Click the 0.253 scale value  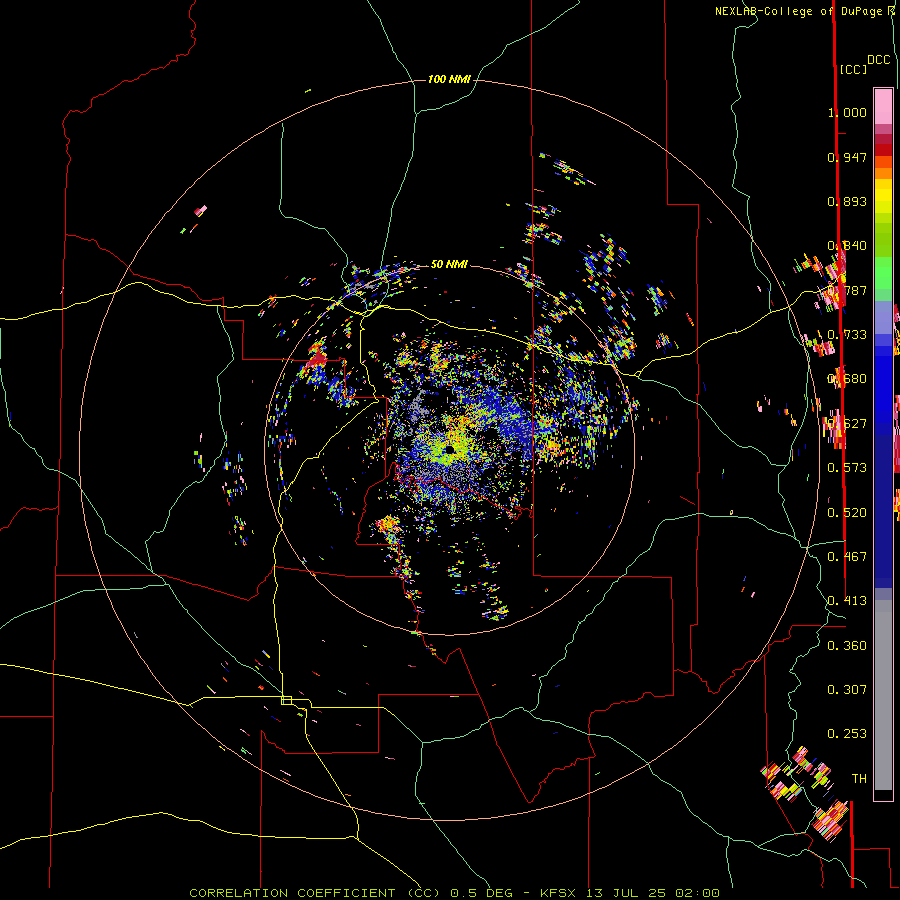(847, 734)
